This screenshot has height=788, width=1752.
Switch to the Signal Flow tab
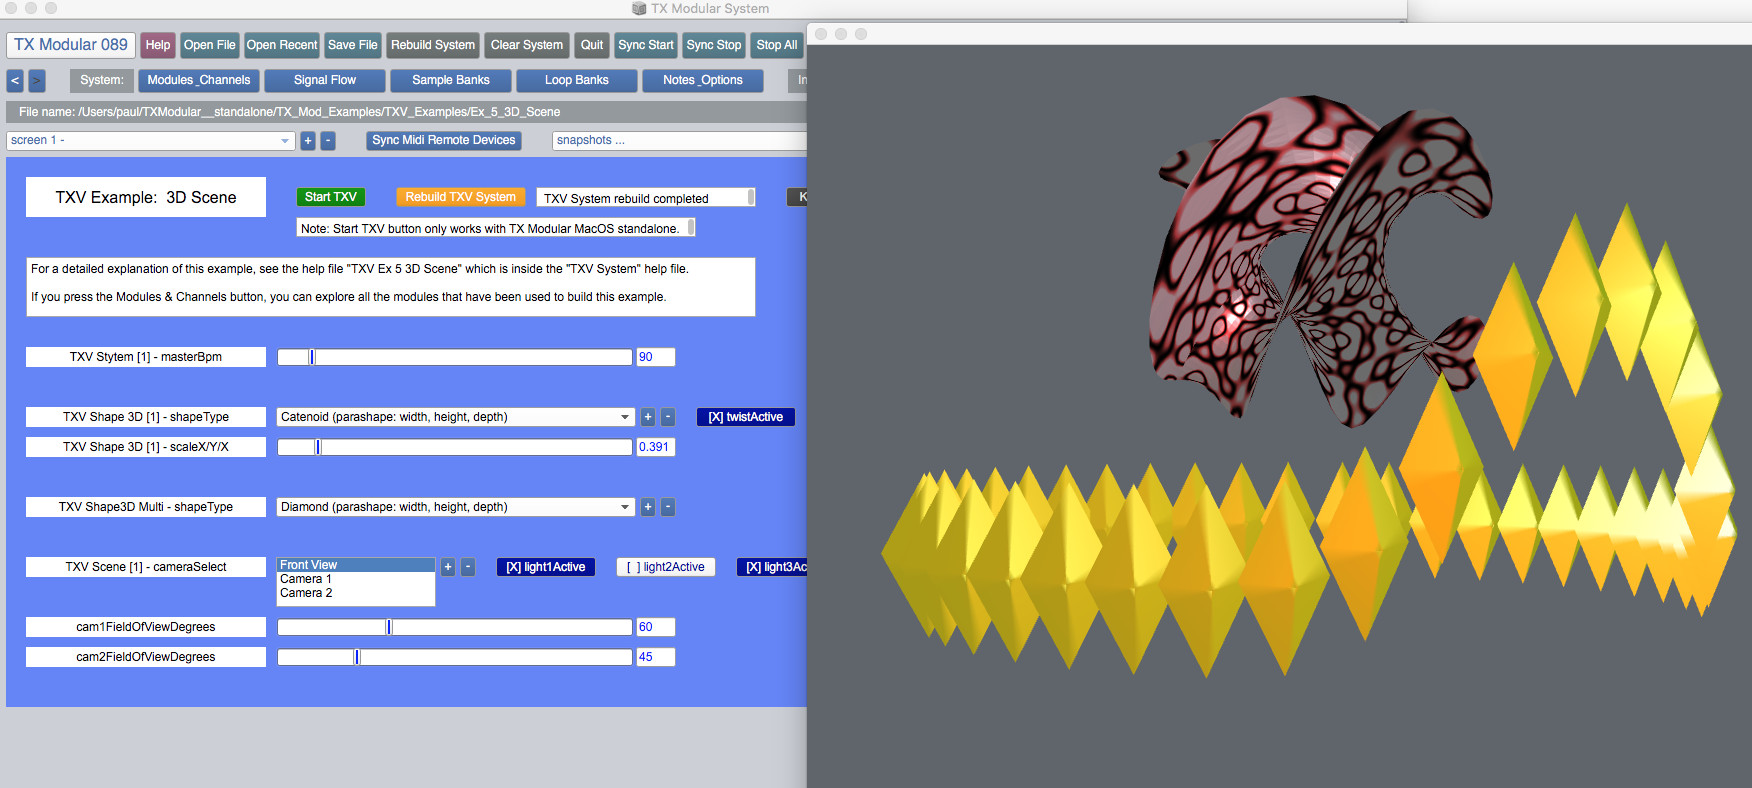click(324, 80)
